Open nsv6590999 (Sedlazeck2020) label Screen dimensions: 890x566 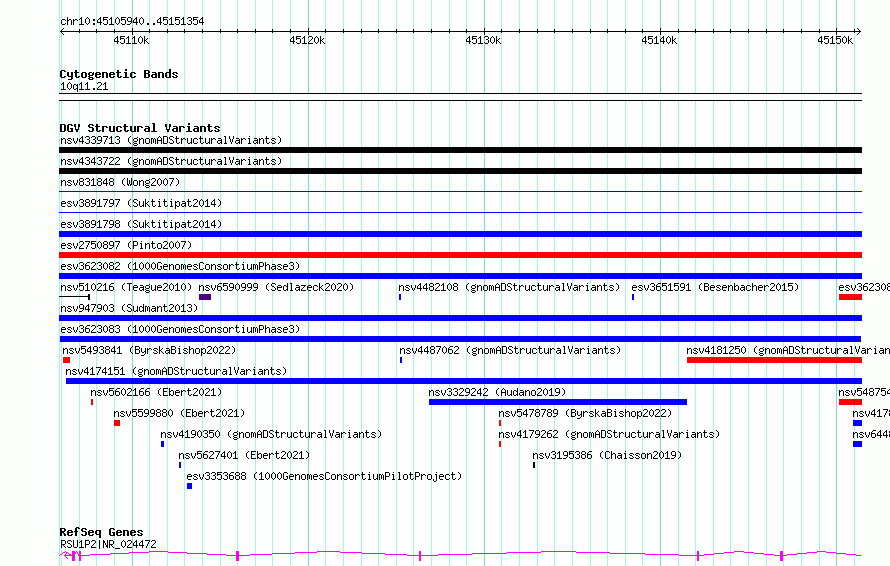[276, 287]
